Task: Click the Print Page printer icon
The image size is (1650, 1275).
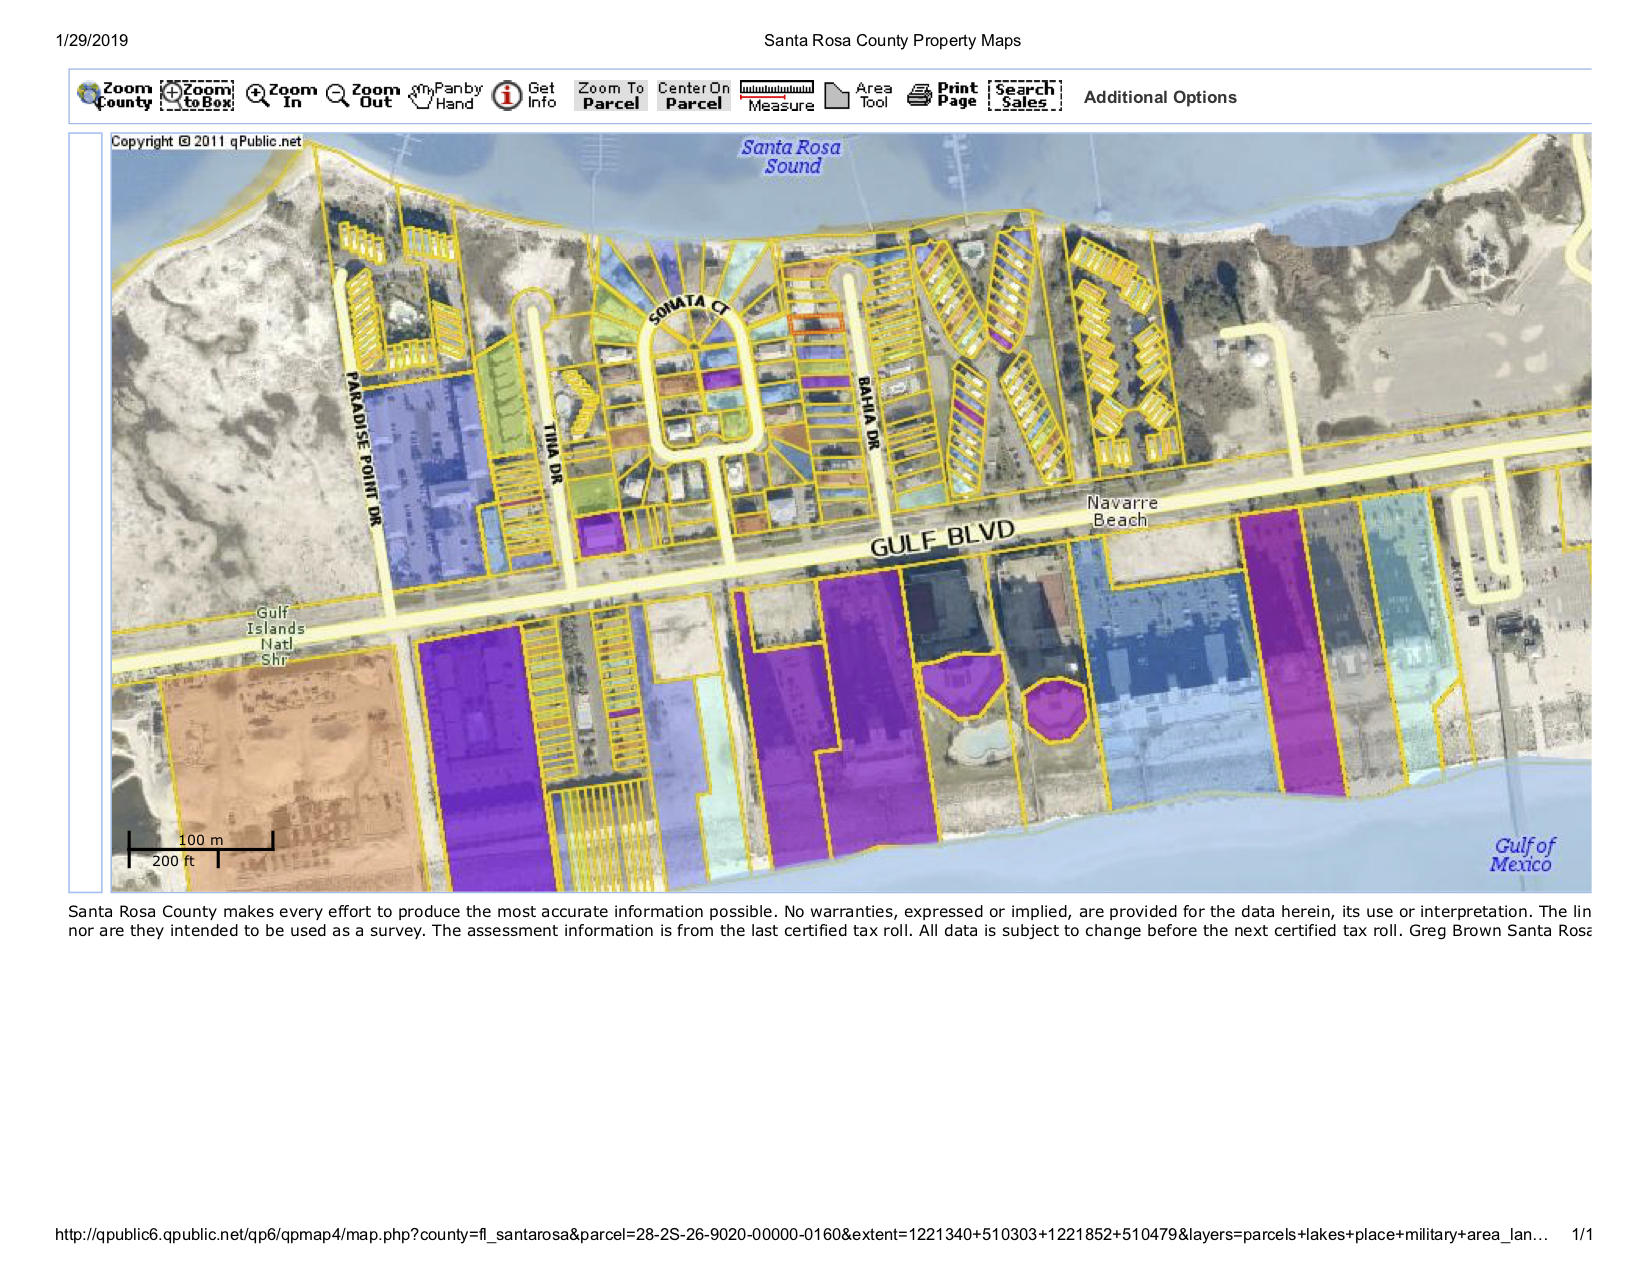Action: [941, 96]
